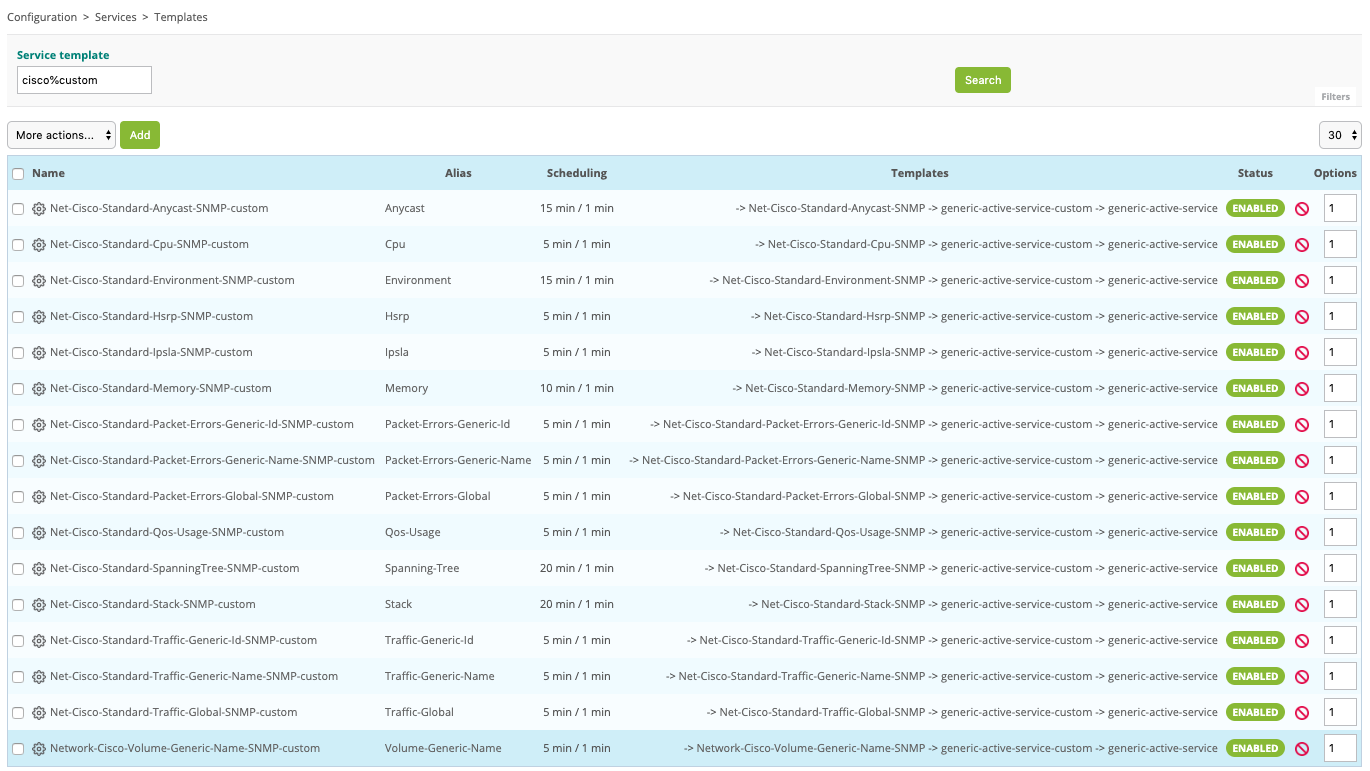Viewport: 1370px width, 771px height.
Task: Check the Net-Cisco-Standard-Anycast-SNMP-custom row checkbox
Action: [18, 209]
